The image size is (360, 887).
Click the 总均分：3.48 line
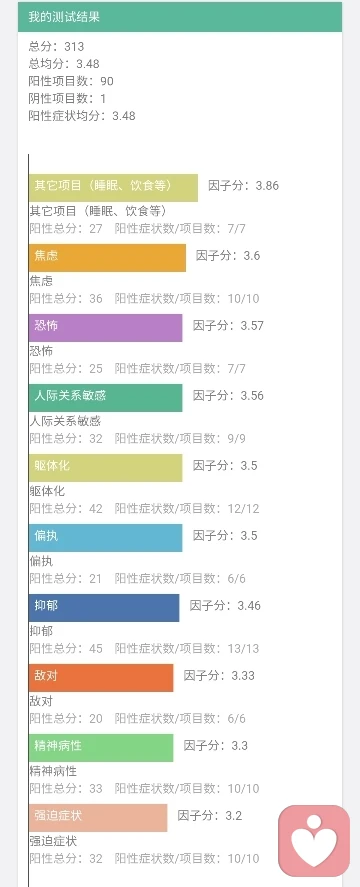pyautogui.click(x=64, y=64)
